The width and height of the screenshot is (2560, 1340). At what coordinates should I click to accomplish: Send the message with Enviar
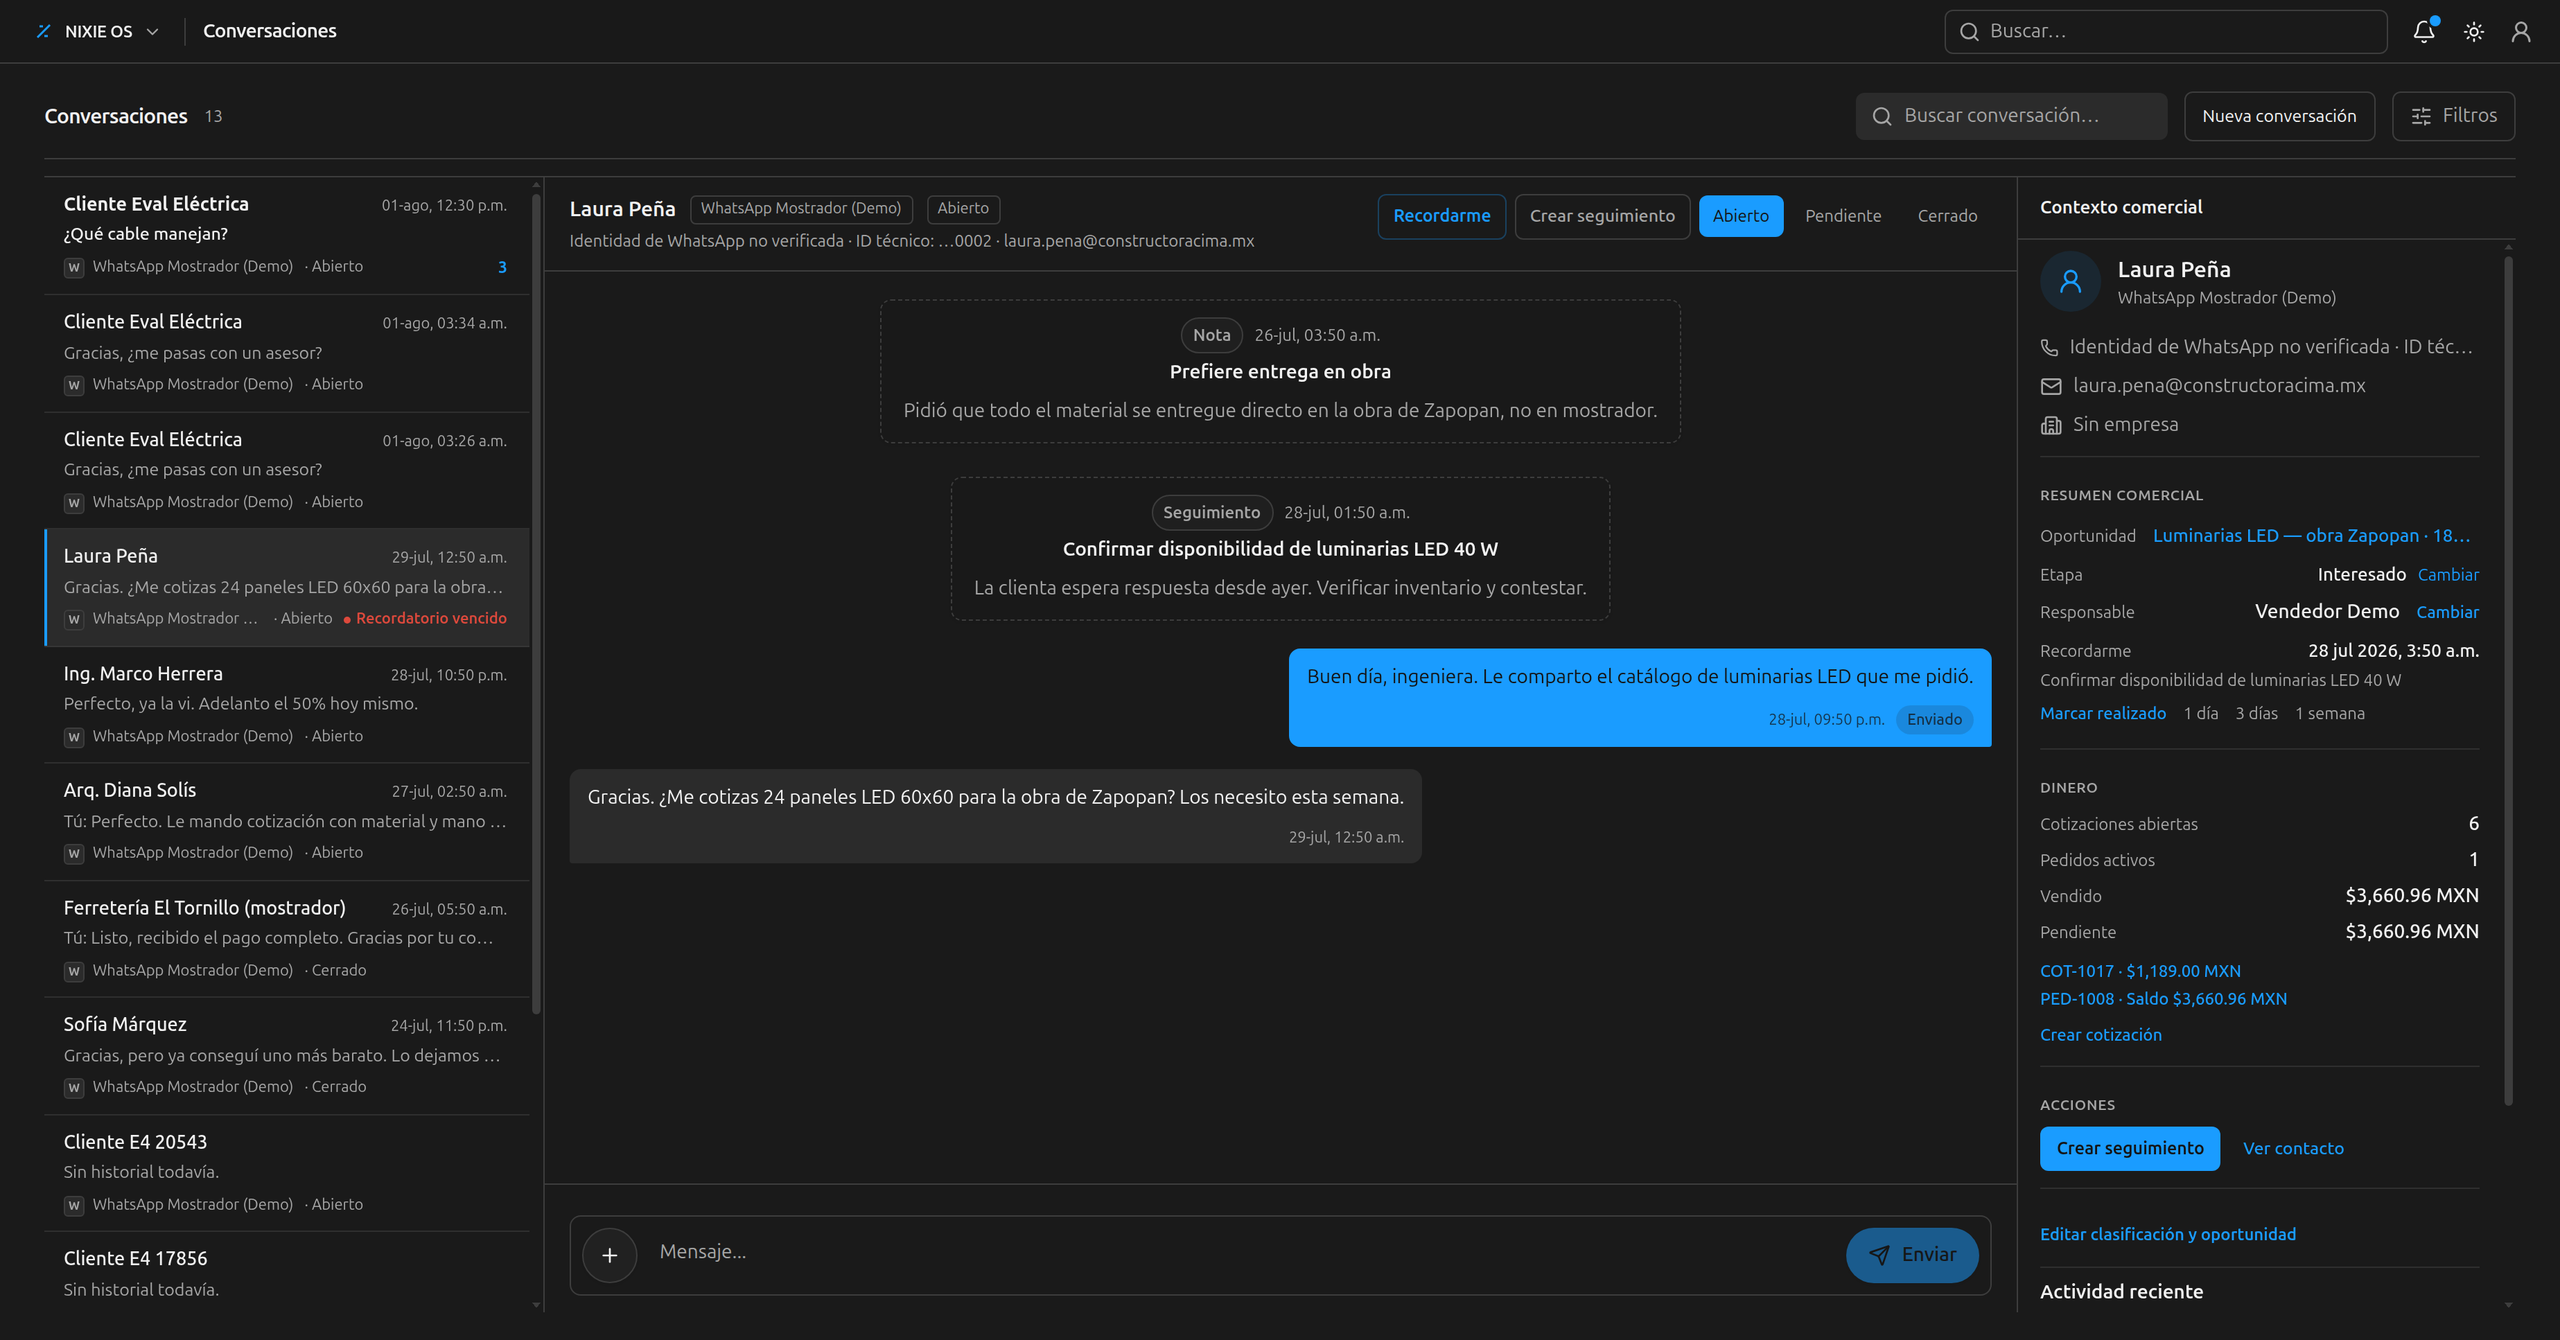(1912, 1255)
